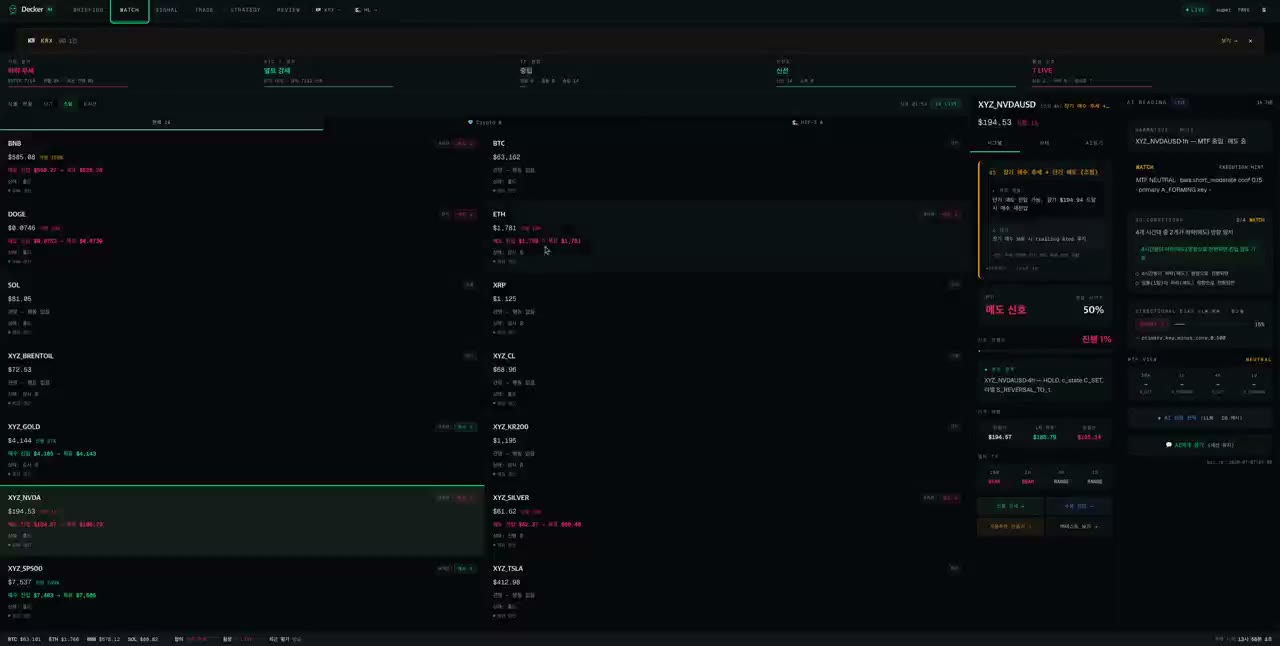Viewport: 1280px width, 646px height.
Task: Click the green badge on XYZ_GOLD card
Action: (465, 427)
